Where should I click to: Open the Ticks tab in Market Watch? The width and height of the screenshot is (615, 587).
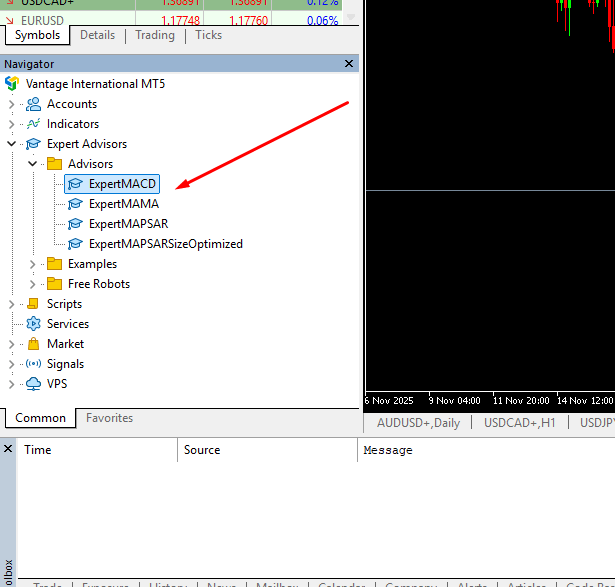point(209,35)
